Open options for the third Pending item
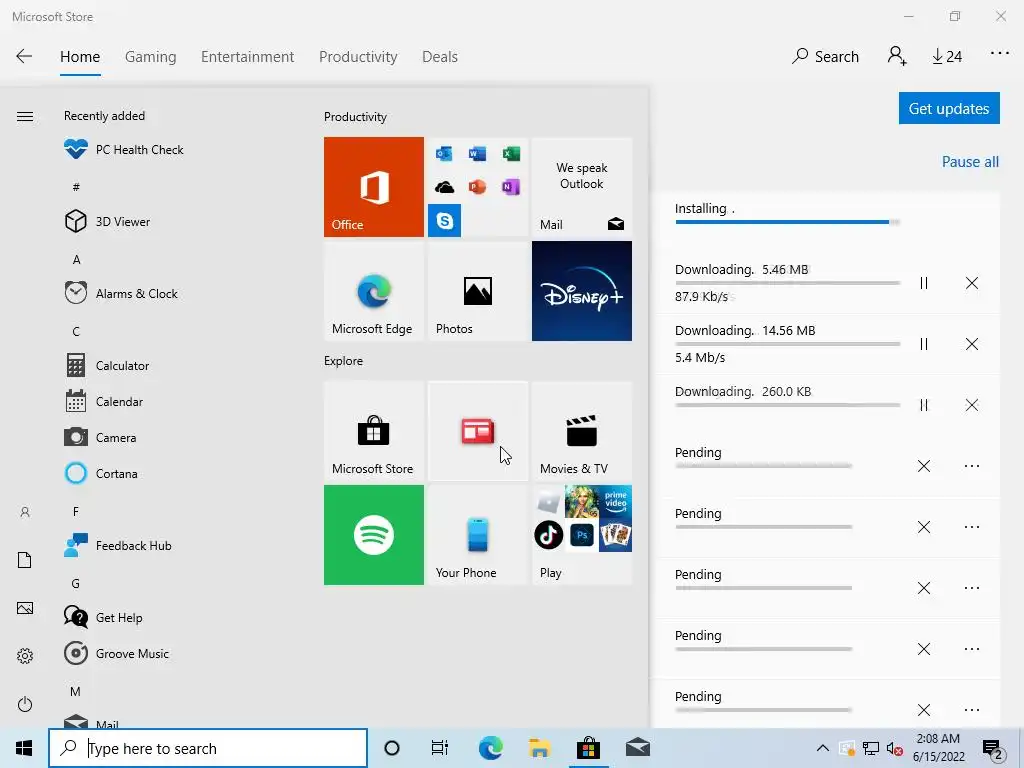Screen dimensions: 1024x768 click(x=972, y=588)
